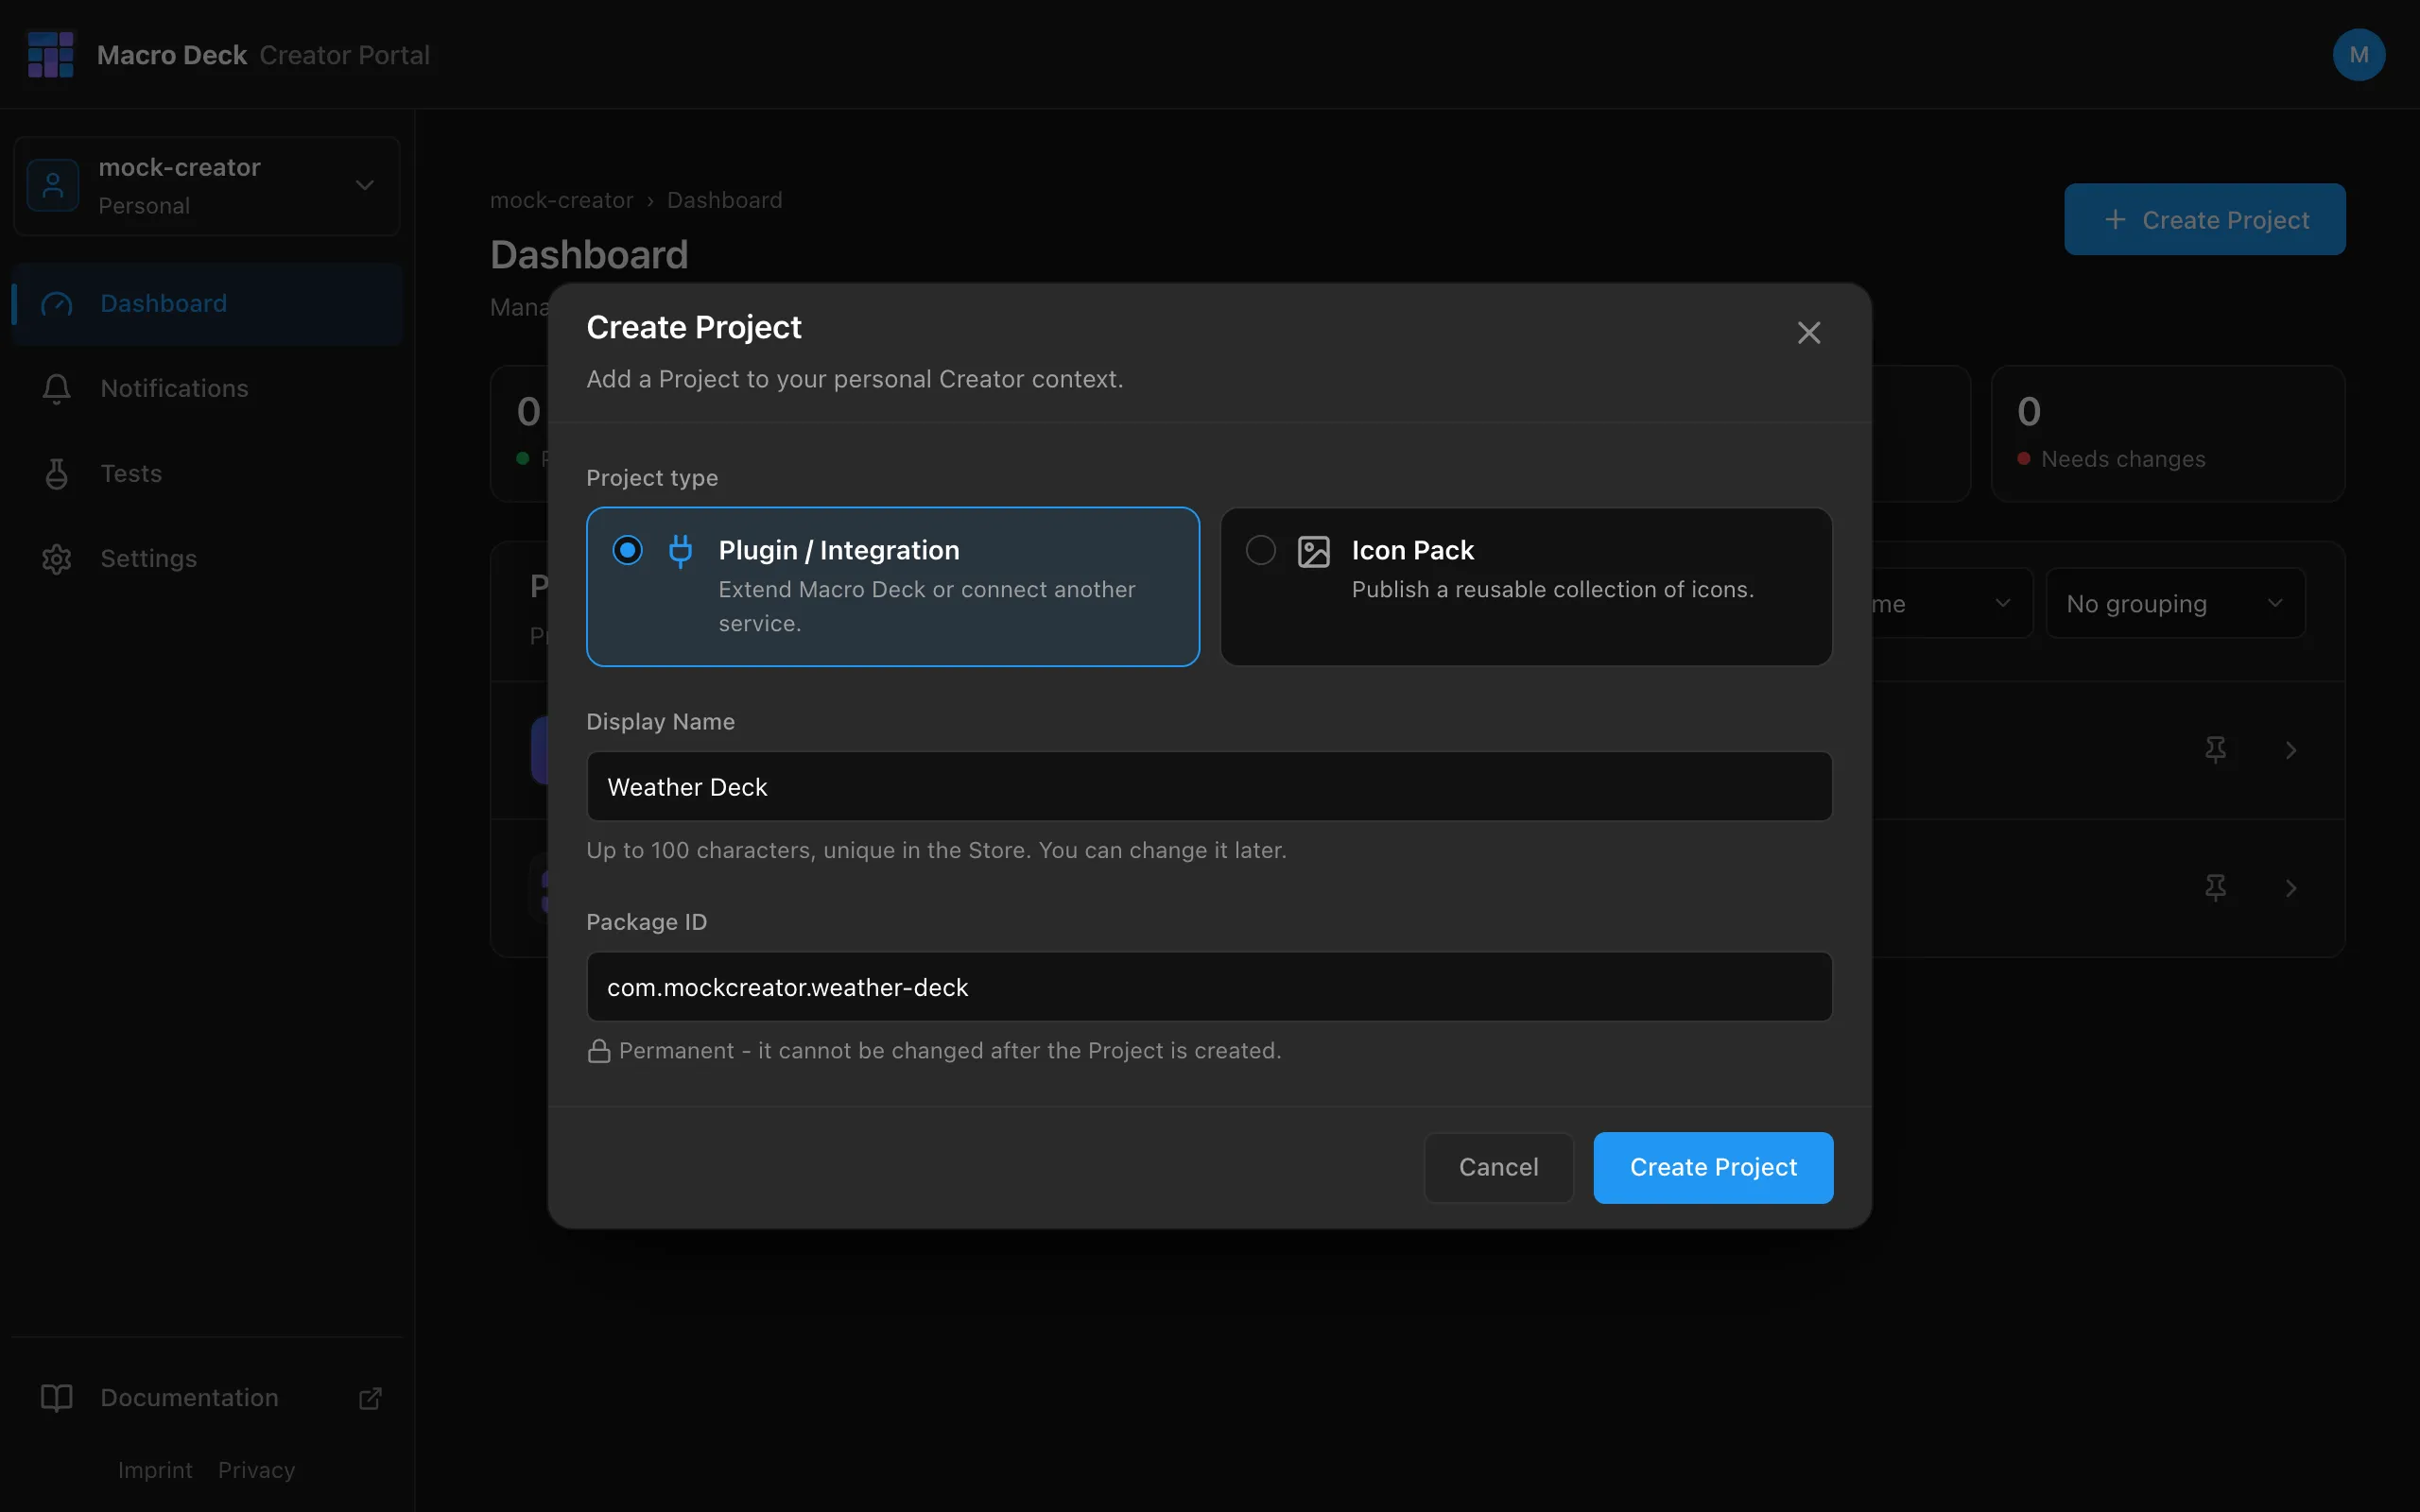Viewport: 2420px width, 1512px height.
Task: Click the Icon Pack card title
Action: click(1412, 550)
